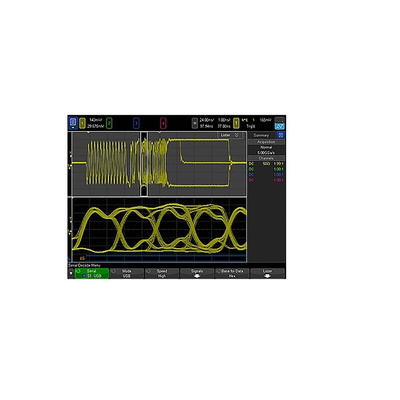Open the Speed High softkey
Screen dimensions: 400x400
(162, 273)
